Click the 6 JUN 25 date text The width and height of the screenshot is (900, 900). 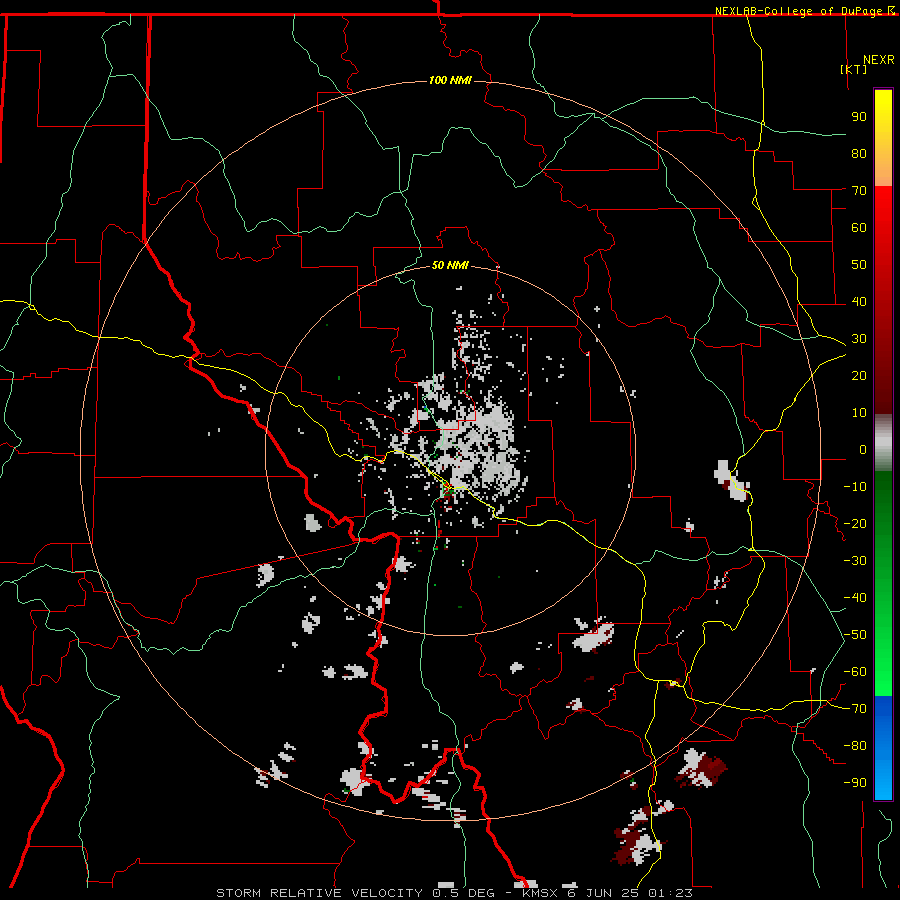click(604, 893)
